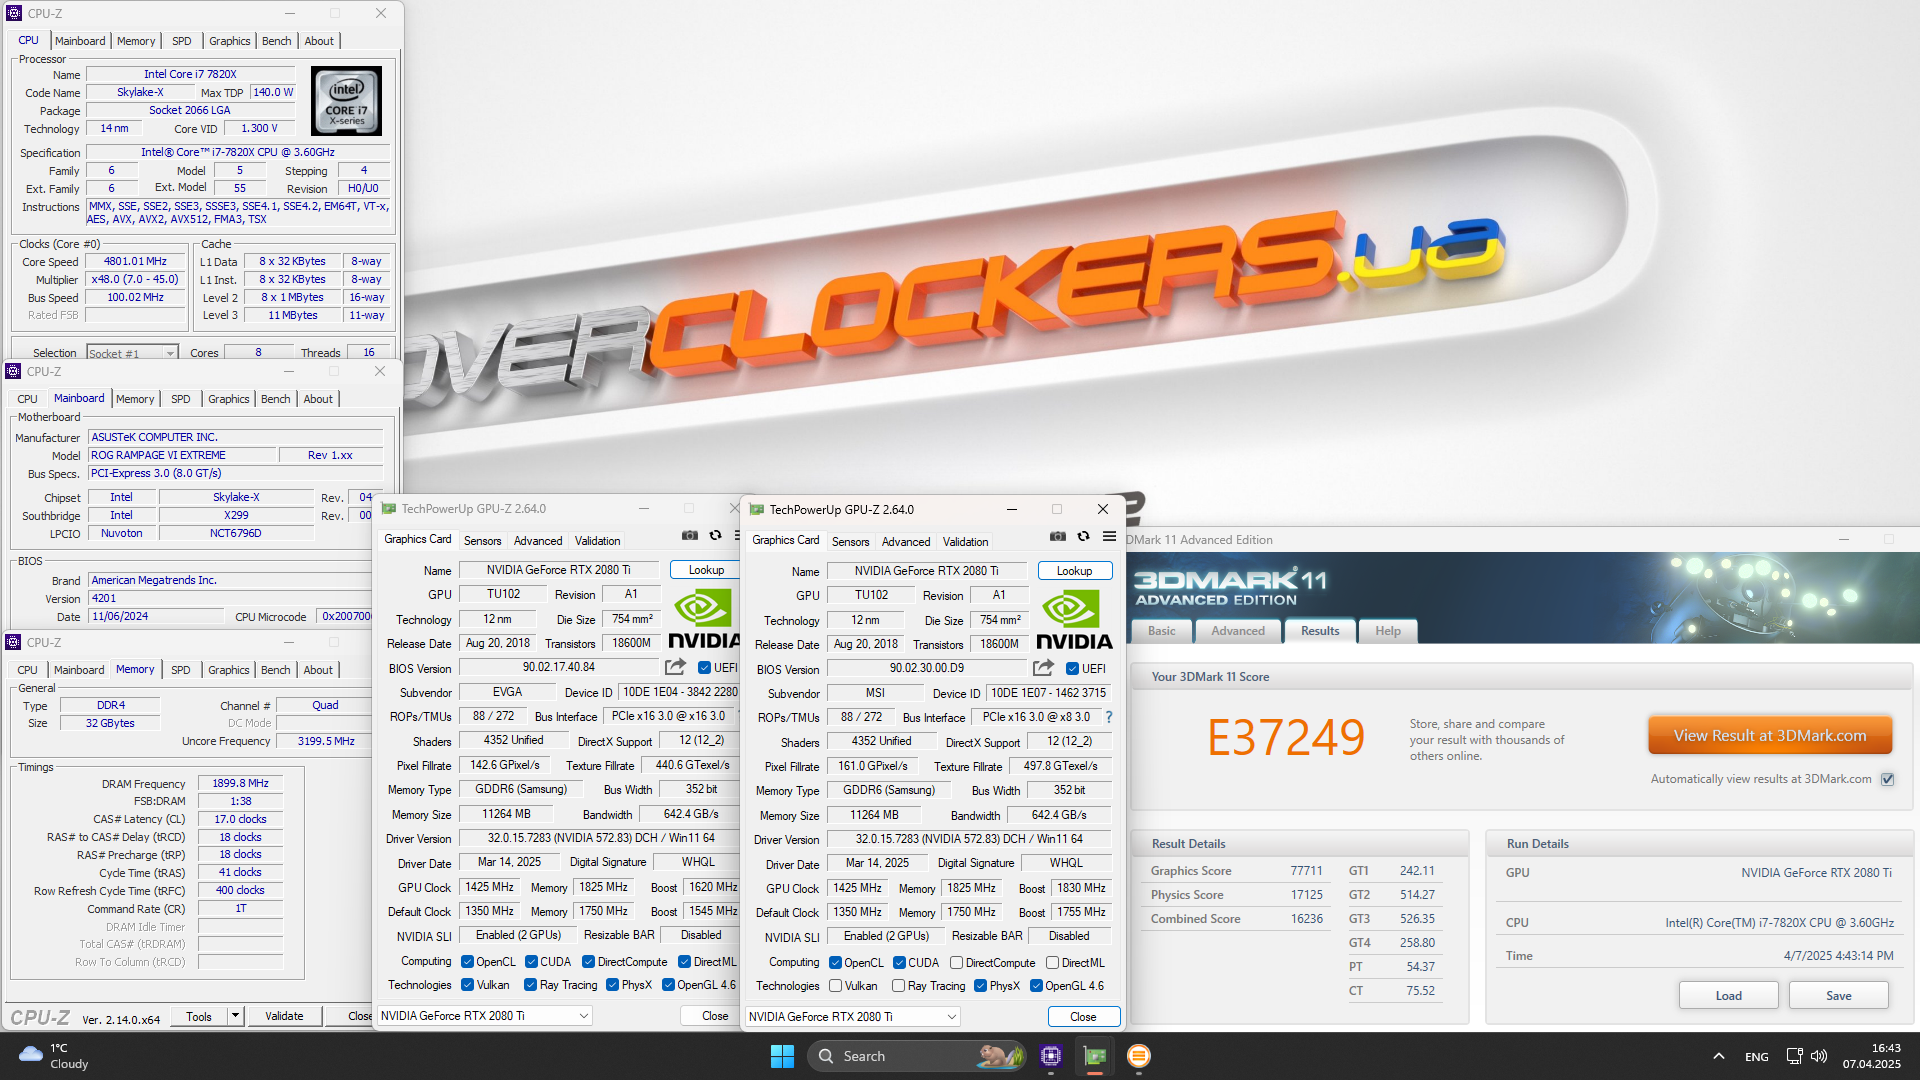Viewport: 1920px width, 1080px height.
Task: Click GPU-Z icon in taskbar
Action: click(x=1095, y=1056)
